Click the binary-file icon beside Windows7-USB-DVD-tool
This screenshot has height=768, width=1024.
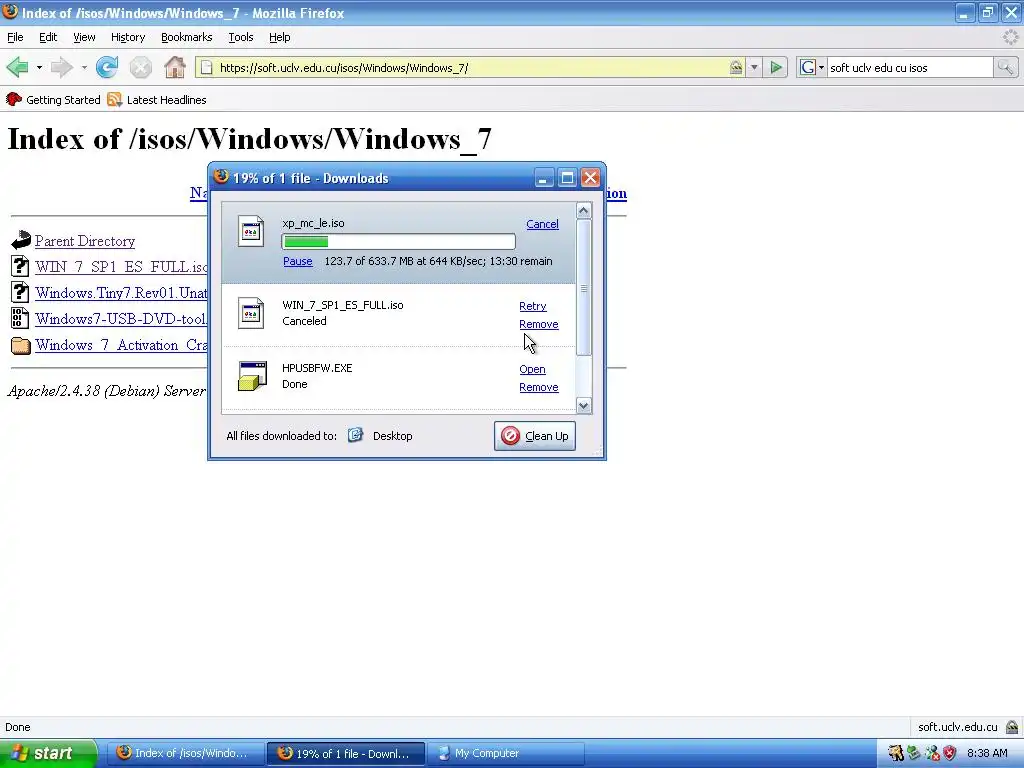coord(20,318)
